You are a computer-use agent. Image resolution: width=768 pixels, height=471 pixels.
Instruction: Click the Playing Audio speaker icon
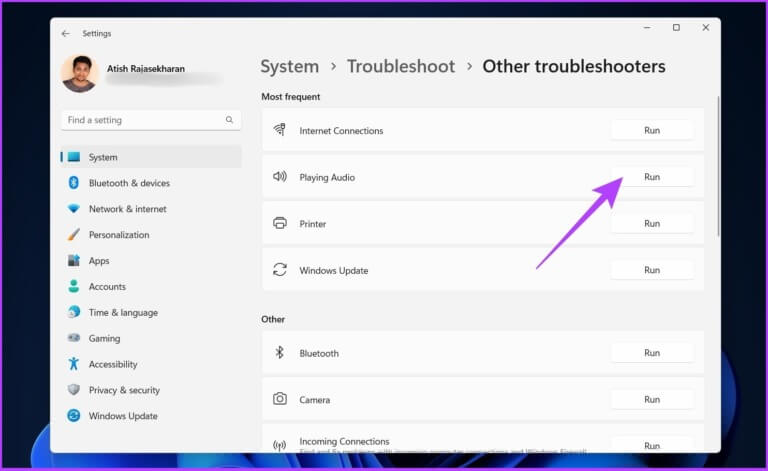coord(280,177)
